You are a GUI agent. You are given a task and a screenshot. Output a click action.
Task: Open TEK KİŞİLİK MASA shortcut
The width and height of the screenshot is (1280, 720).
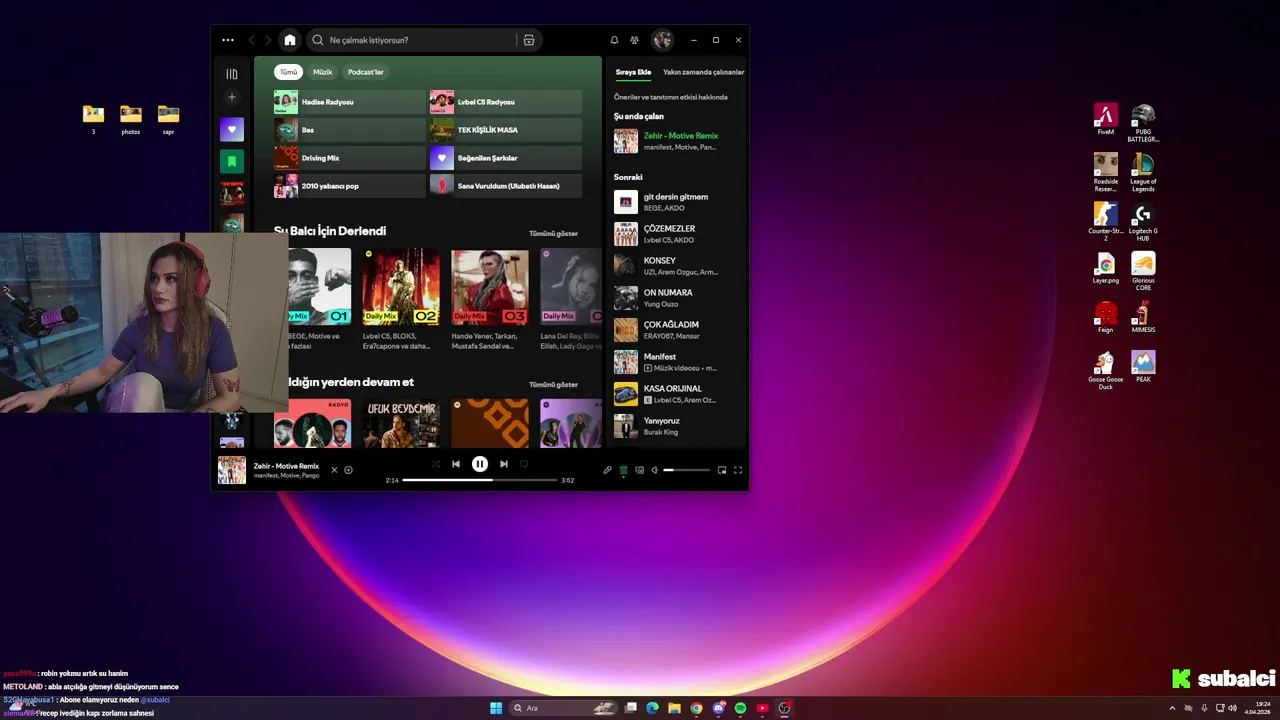tap(506, 130)
